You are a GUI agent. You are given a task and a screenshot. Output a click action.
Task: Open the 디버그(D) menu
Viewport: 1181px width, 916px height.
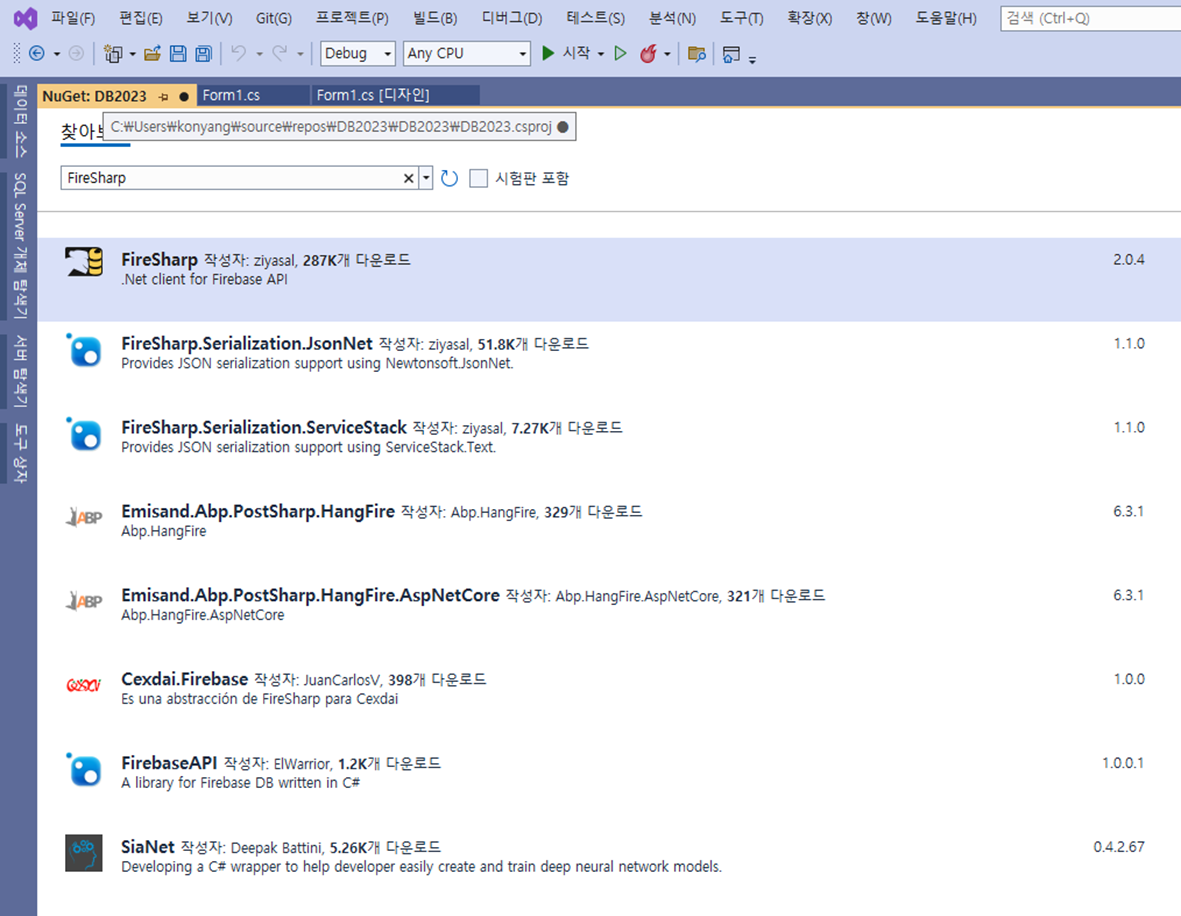[x=512, y=18]
